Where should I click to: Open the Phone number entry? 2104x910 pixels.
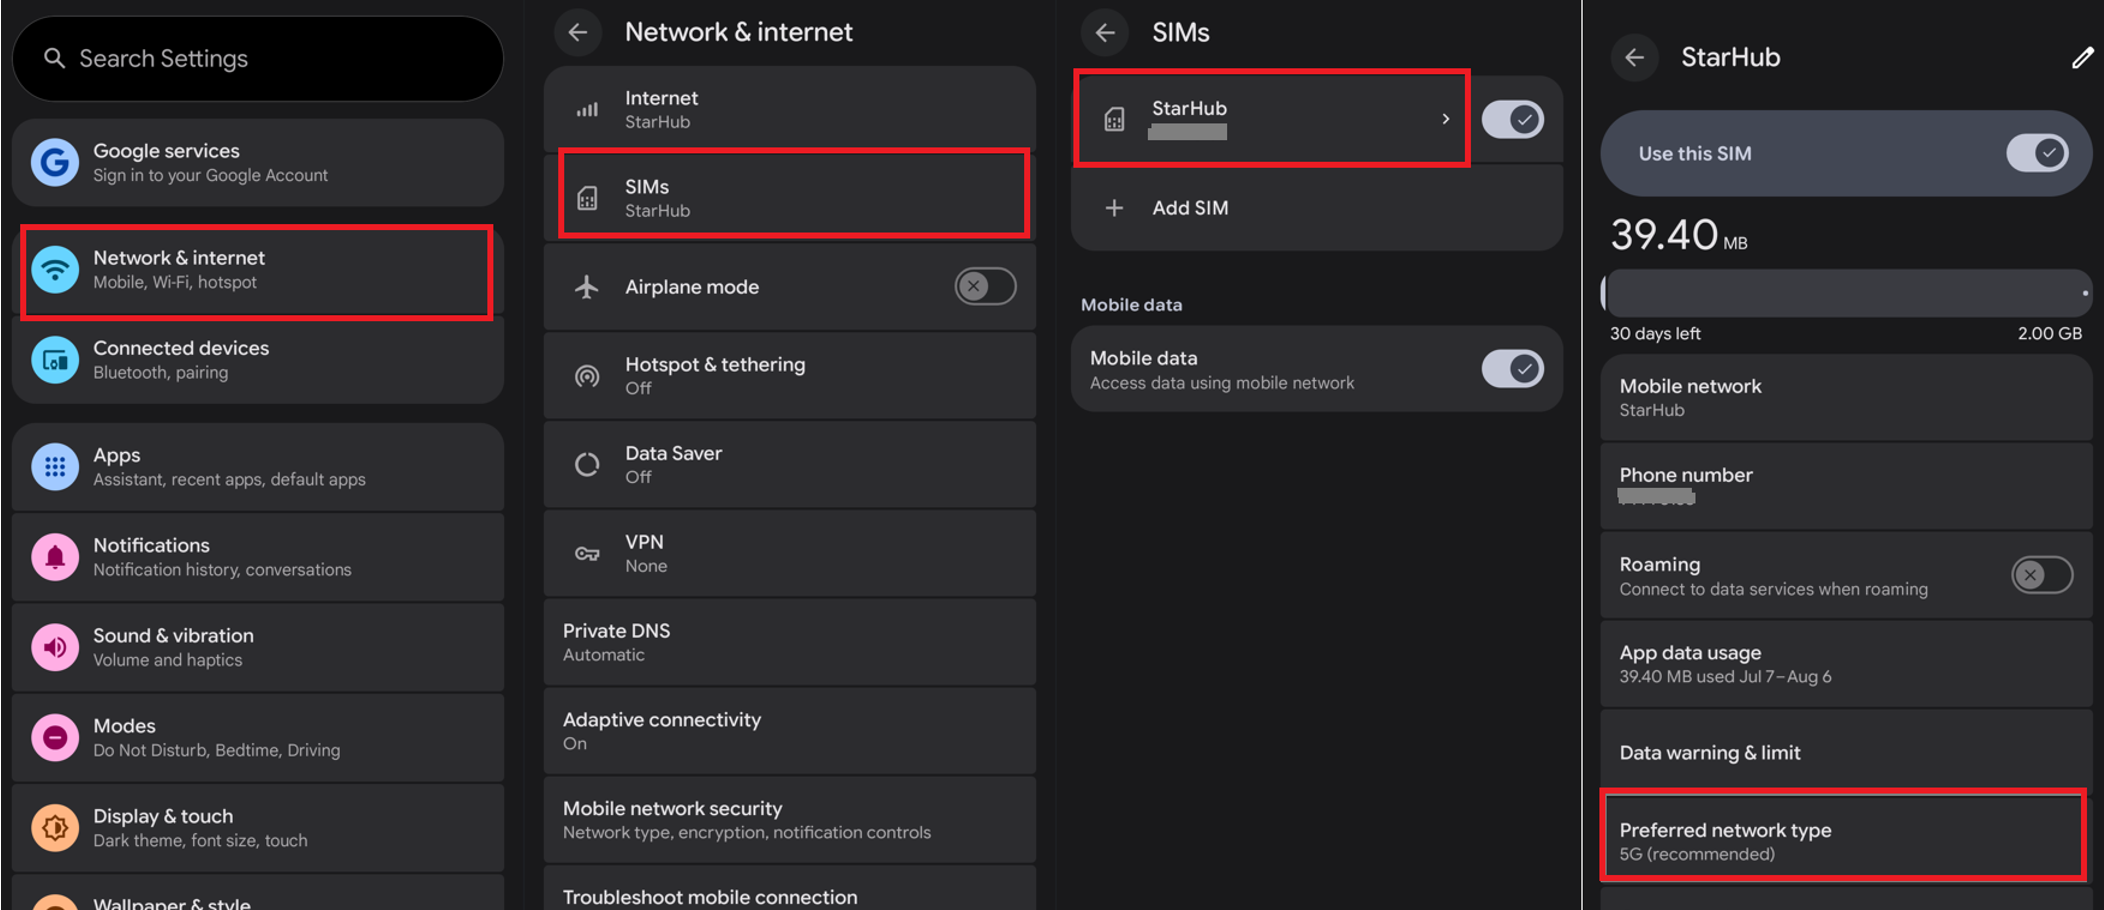click(x=1846, y=486)
